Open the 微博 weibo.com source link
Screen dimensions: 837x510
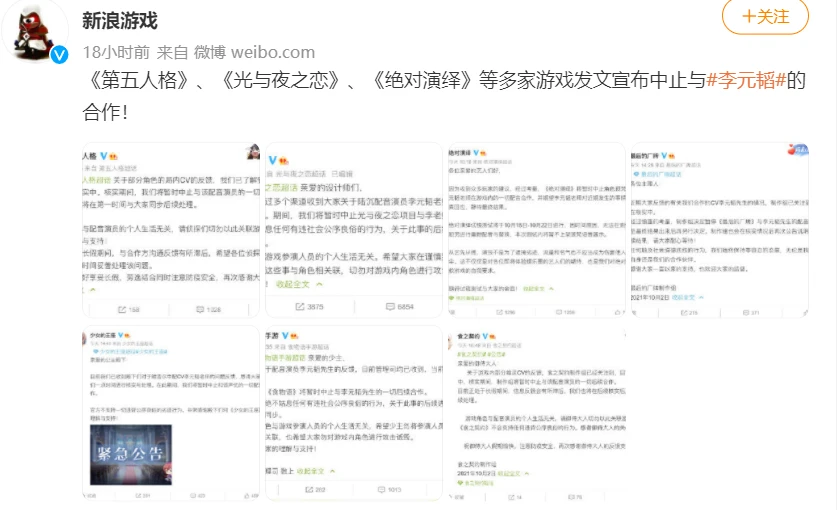coord(254,52)
